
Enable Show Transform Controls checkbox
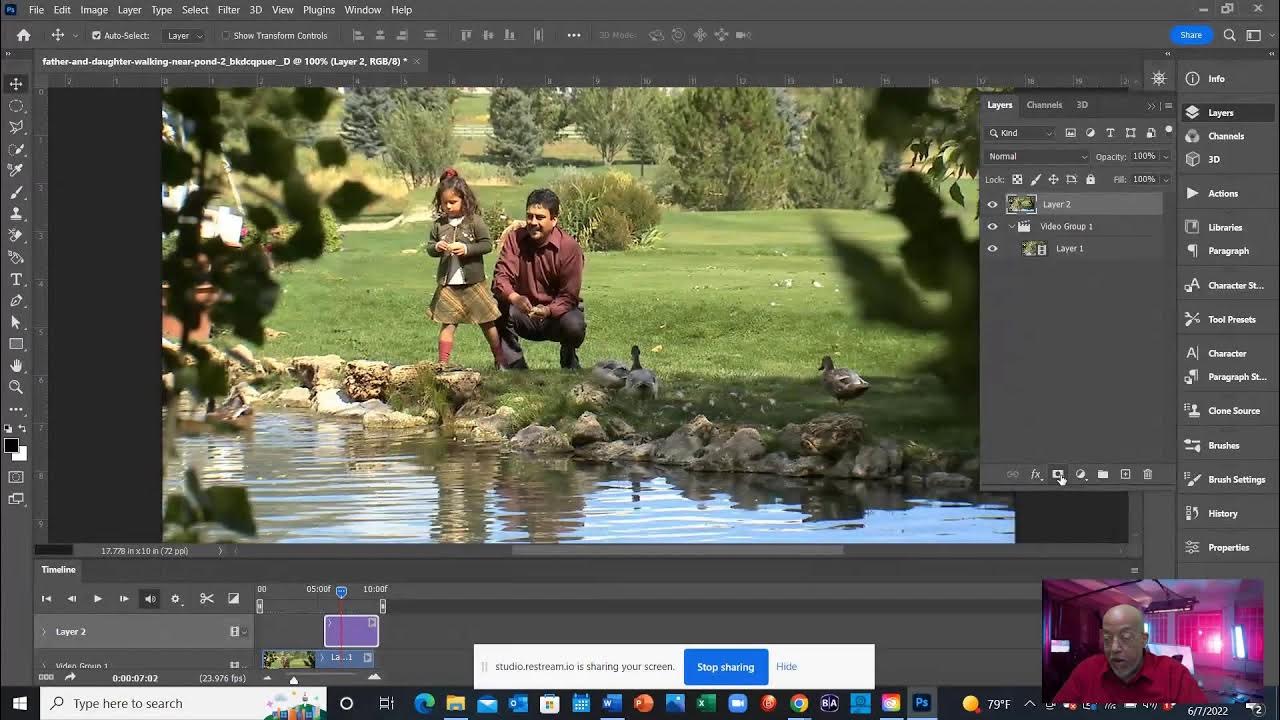(x=225, y=36)
